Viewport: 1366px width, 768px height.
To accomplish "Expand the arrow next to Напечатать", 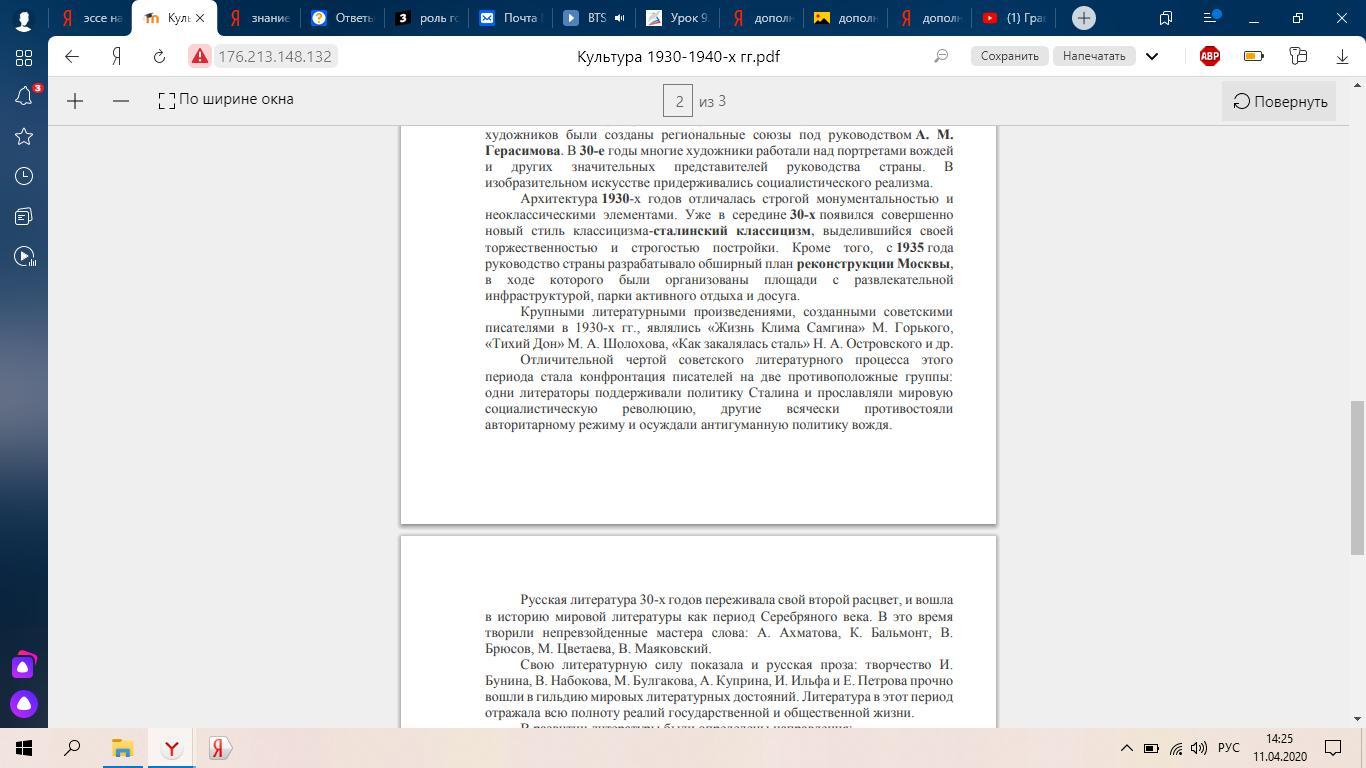I will 1152,56.
